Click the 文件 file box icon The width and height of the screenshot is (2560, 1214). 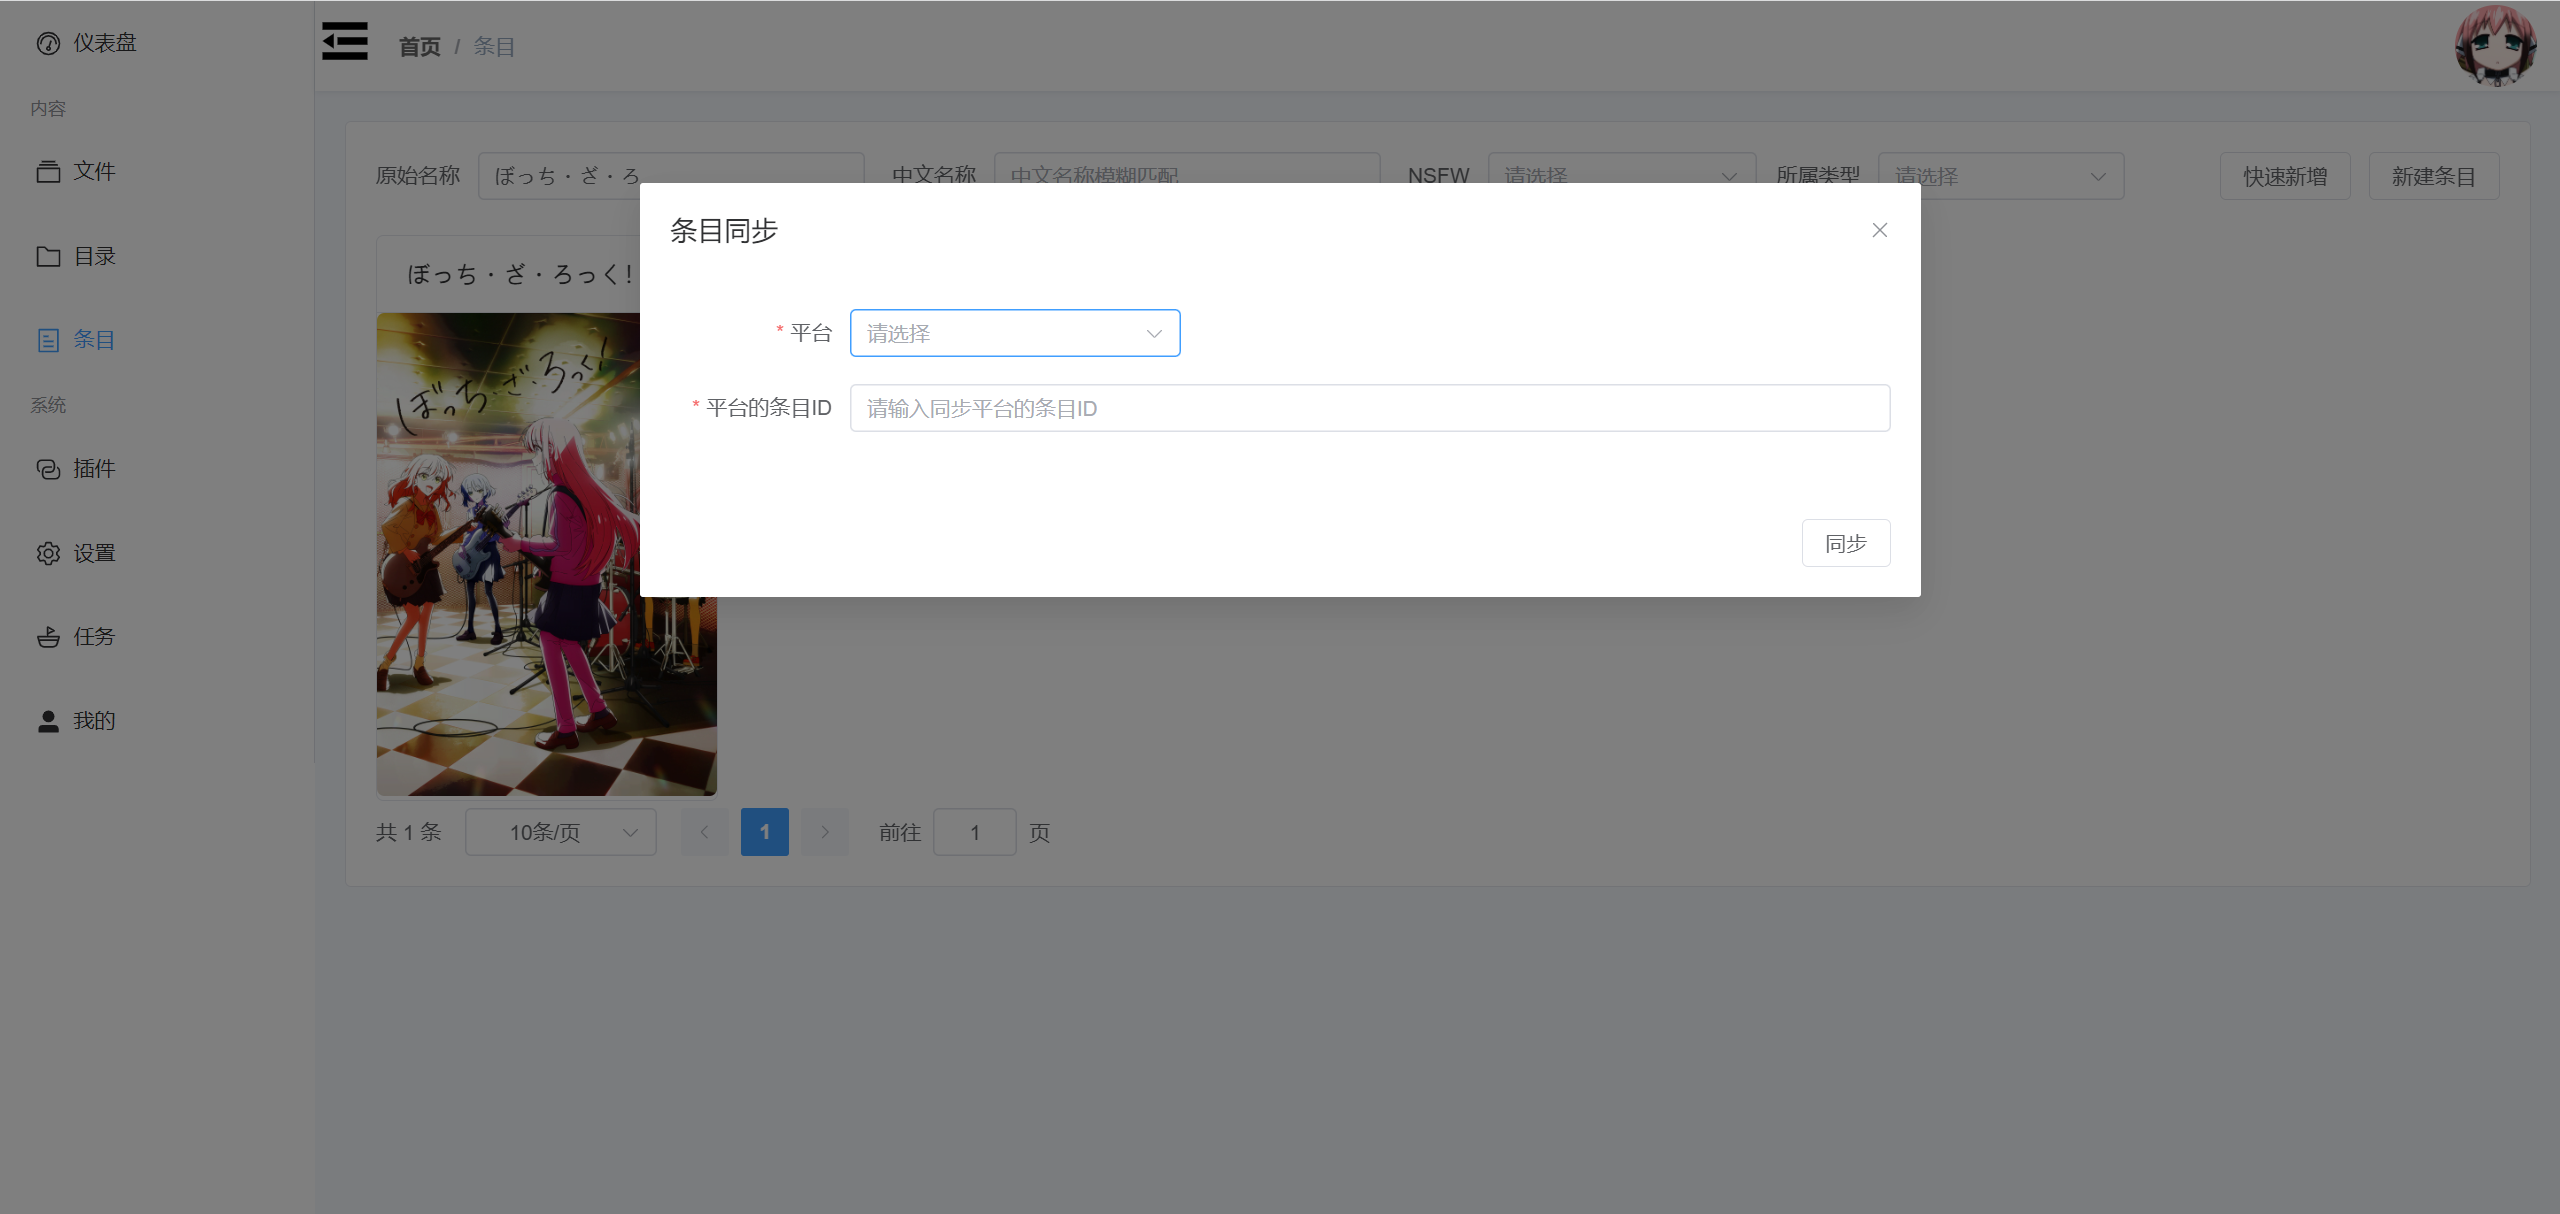(x=48, y=171)
